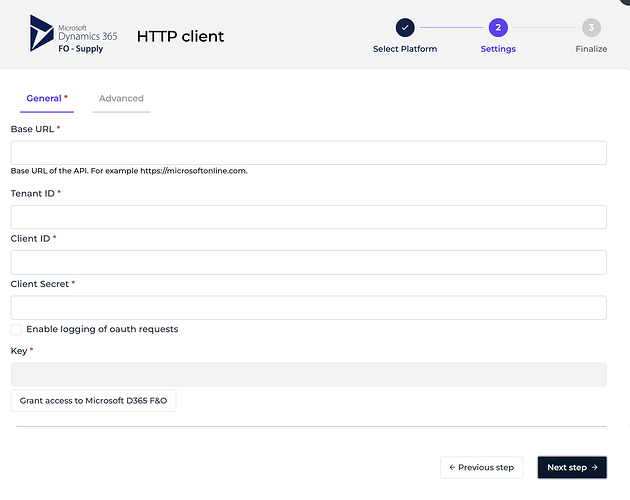
Task: Select the Client ID text box
Action: [x=309, y=262]
